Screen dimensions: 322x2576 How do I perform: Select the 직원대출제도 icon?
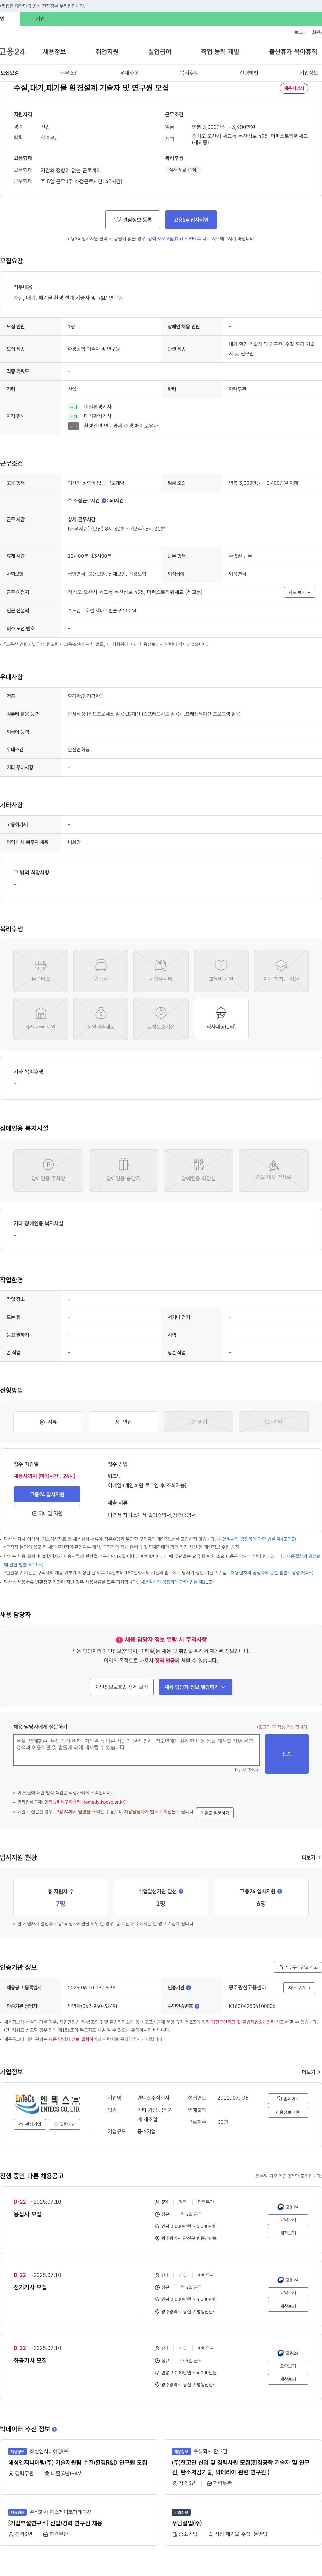[x=101, y=1019]
